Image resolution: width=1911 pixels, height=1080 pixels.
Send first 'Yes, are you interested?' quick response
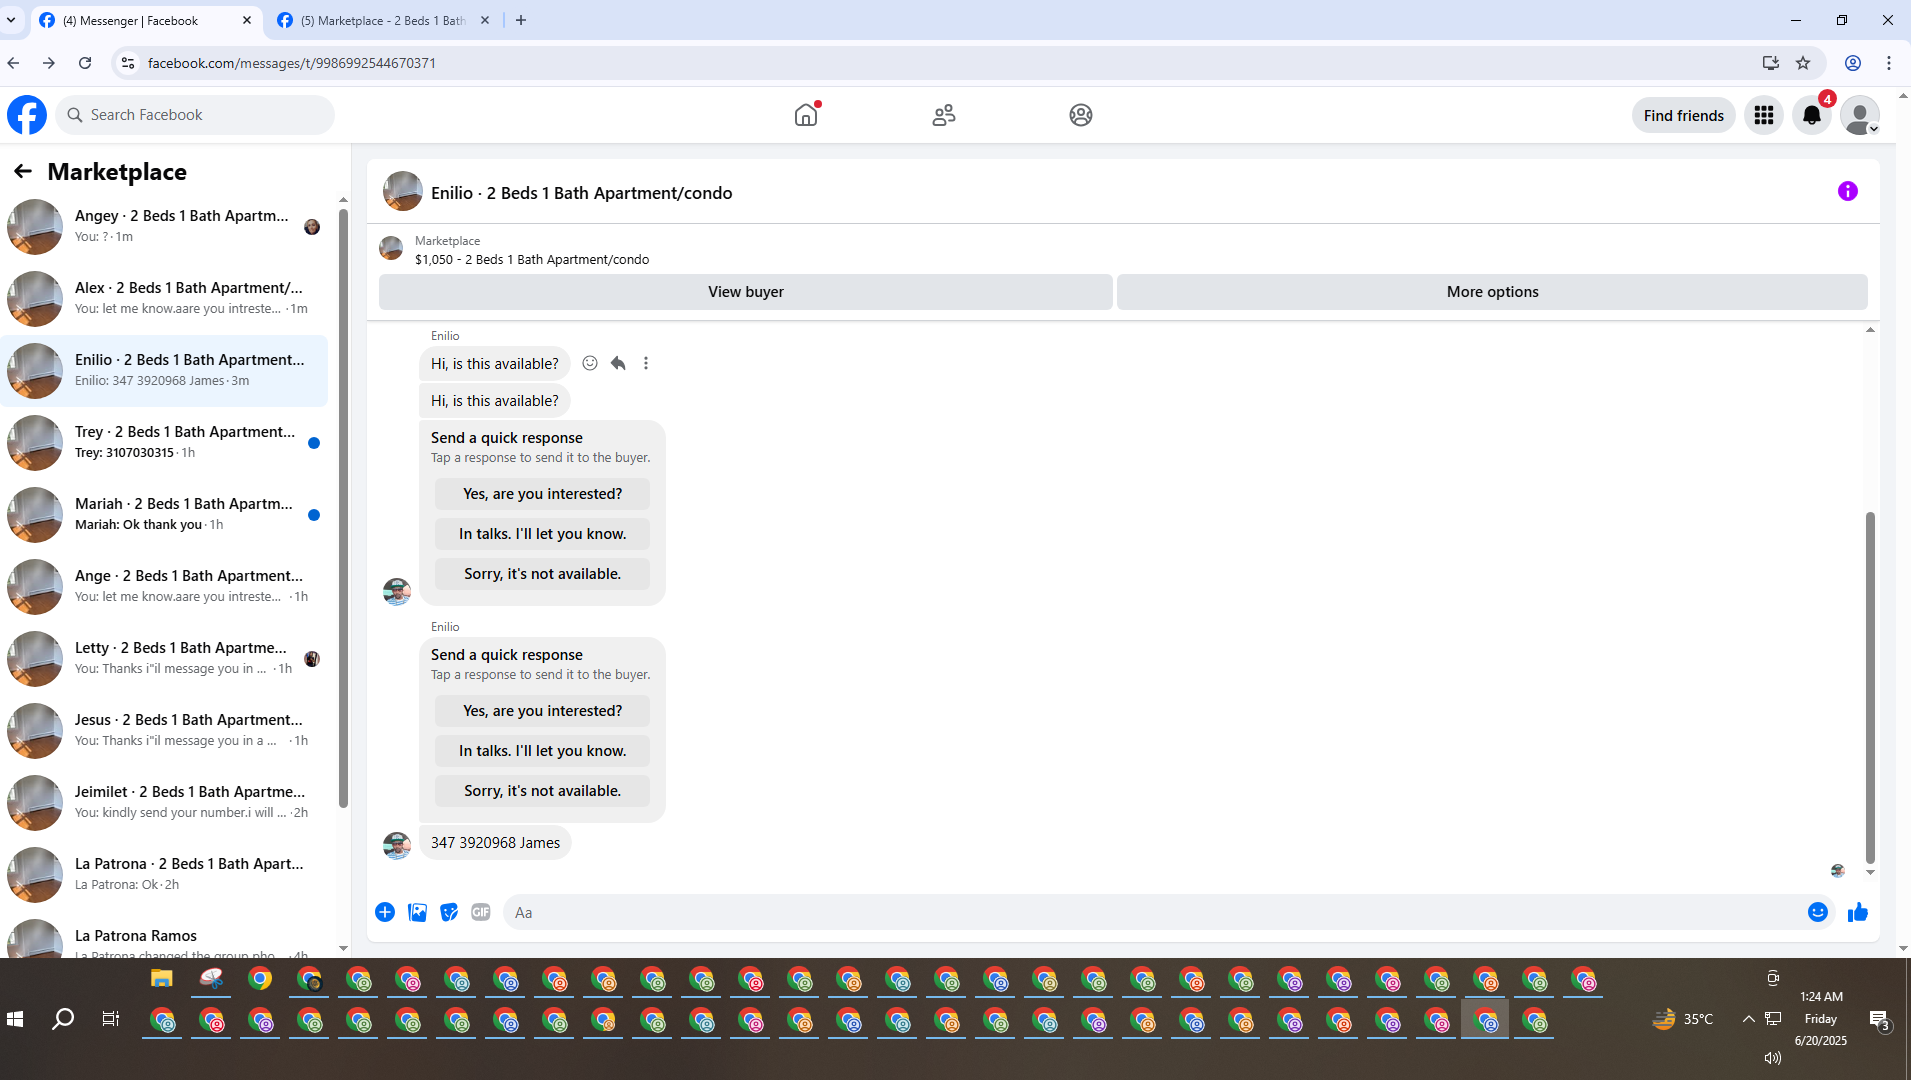point(542,494)
